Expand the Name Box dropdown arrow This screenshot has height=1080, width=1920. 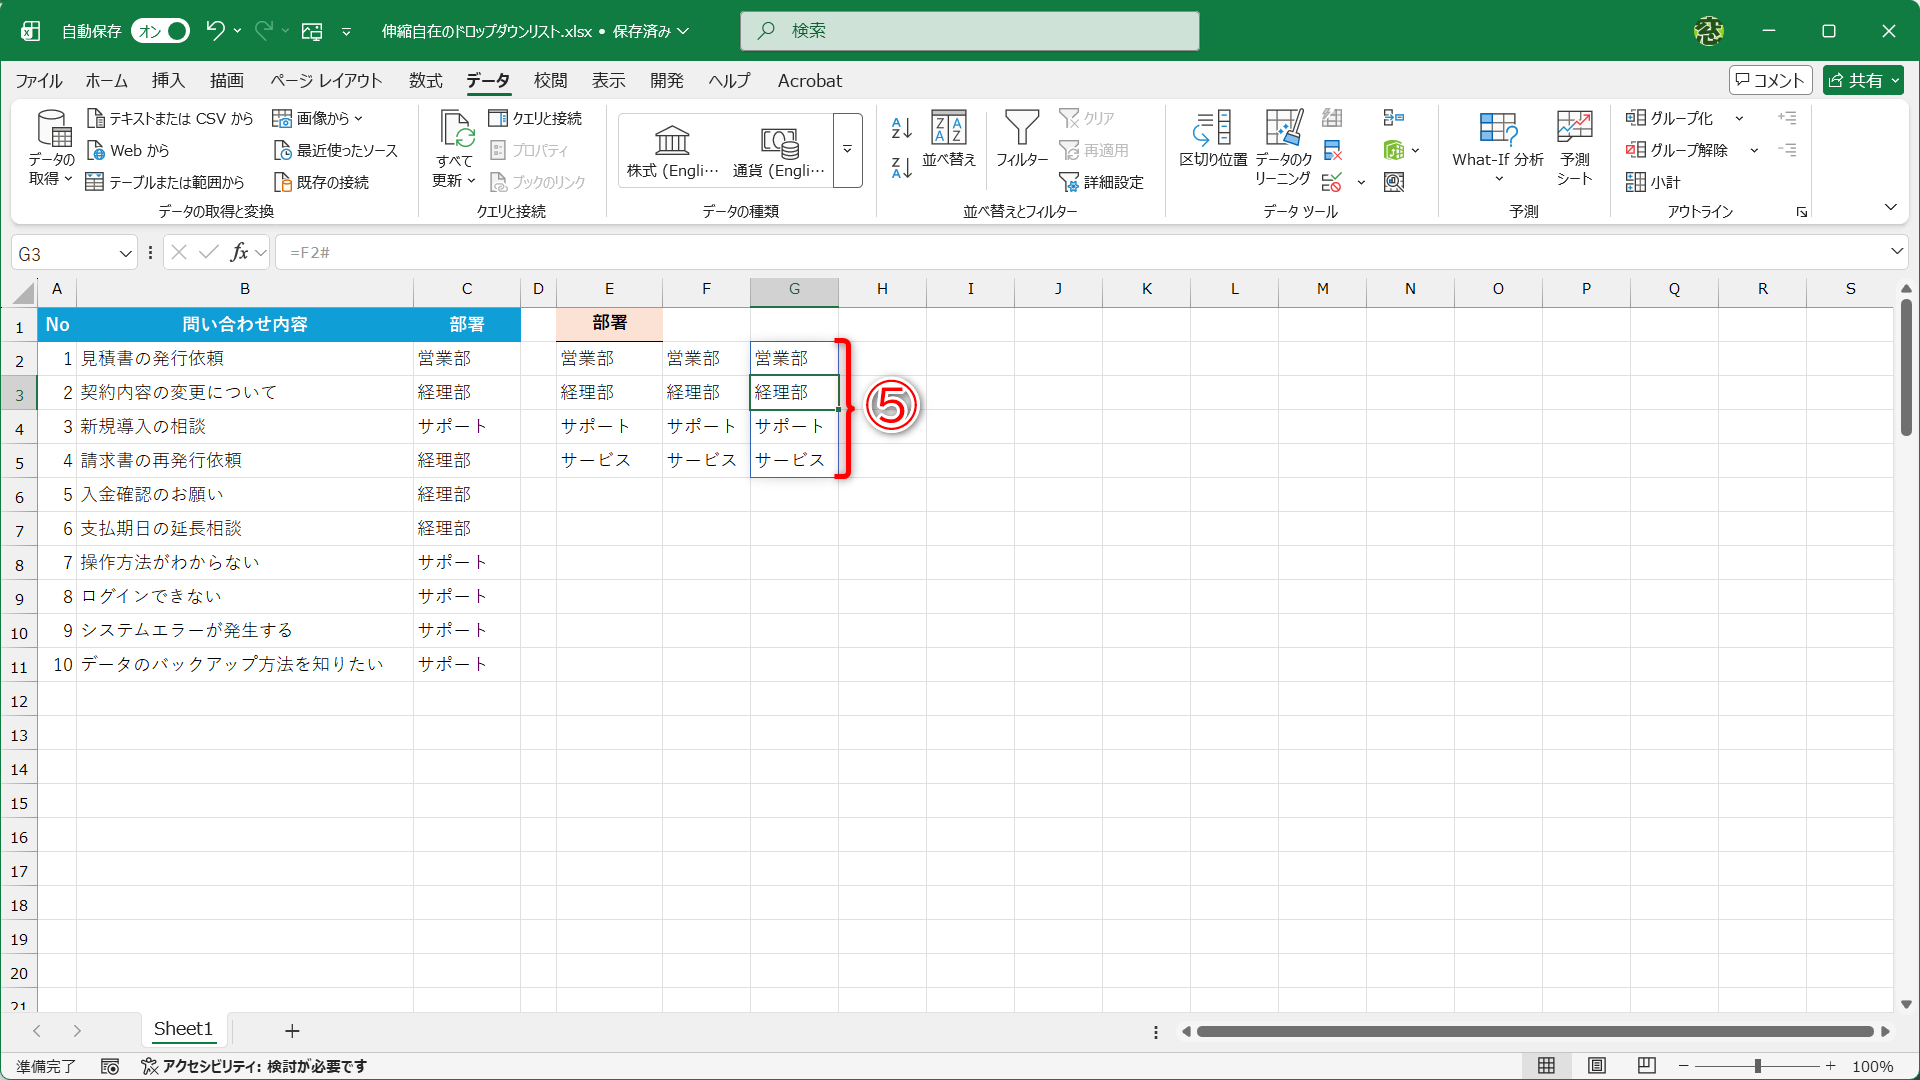coord(125,254)
